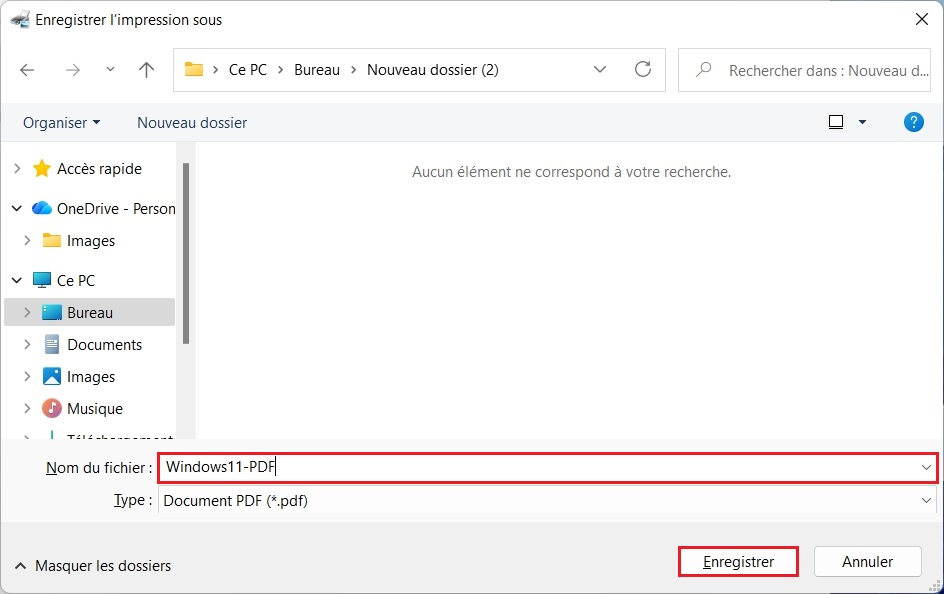Change the view layout icon
944x594 pixels.
pyautogui.click(x=836, y=121)
